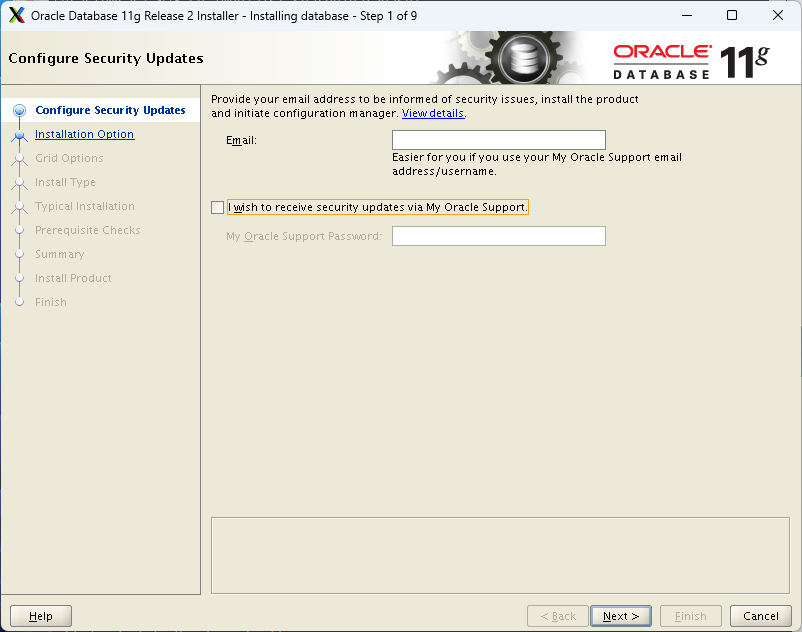Viewport: 802px width, 632px height.
Task: Select Configure Security Updates step
Action: point(110,110)
